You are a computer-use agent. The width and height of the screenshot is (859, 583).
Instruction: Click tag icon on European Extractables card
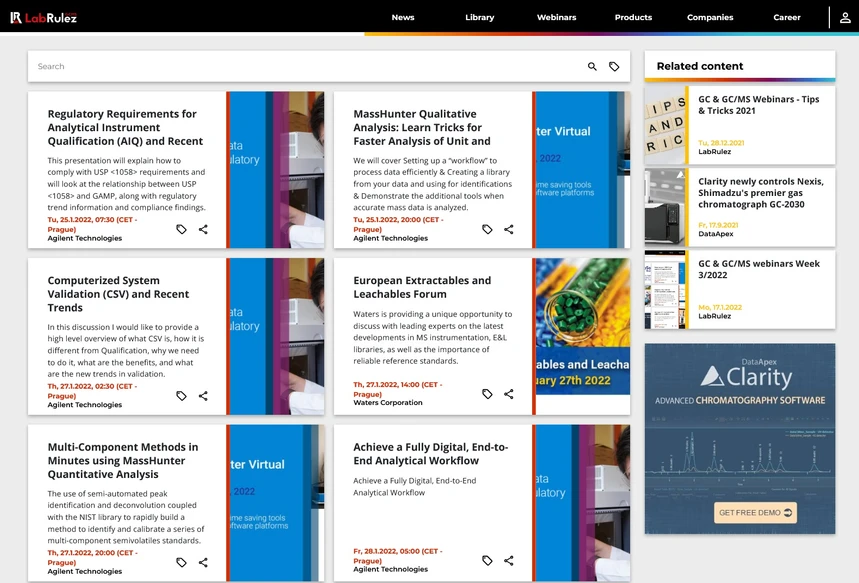(x=487, y=394)
